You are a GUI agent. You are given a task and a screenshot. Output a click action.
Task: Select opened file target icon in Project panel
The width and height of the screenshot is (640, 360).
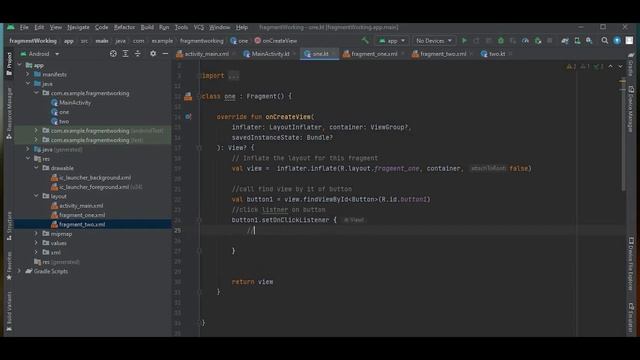[113, 53]
